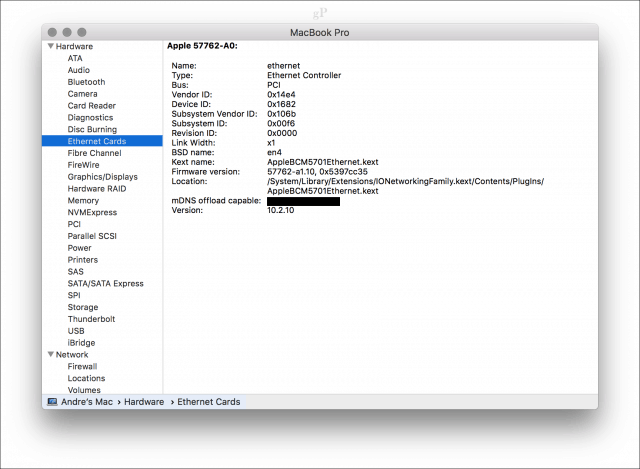Click the Type value Ethernet Controller
This screenshot has width=640, height=469.
(304, 75)
